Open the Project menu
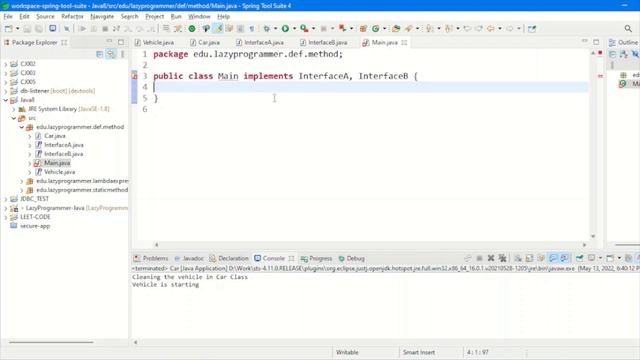The image size is (640, 360). [x=154, y=16]
